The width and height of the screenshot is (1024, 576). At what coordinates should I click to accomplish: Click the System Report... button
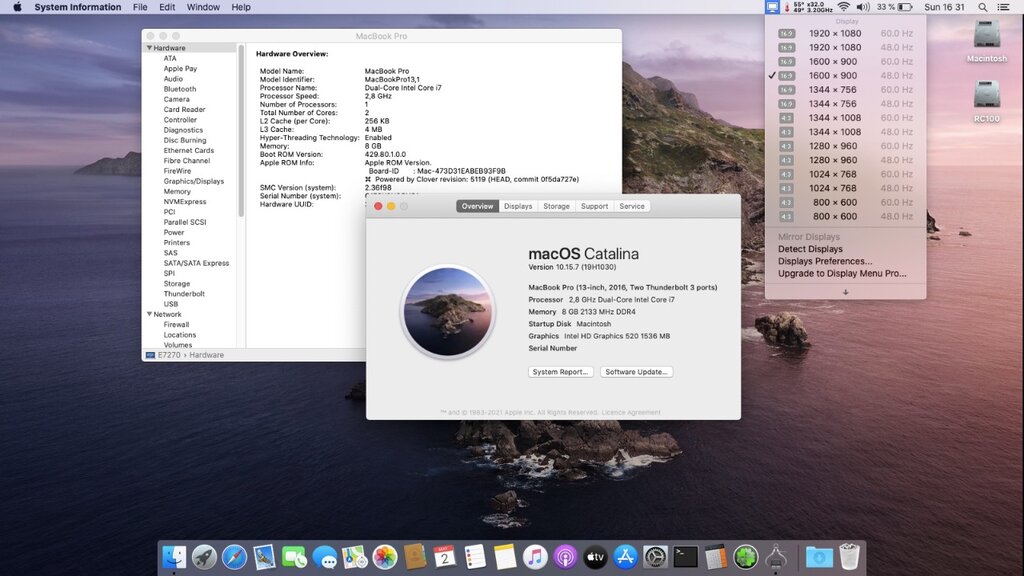pyautogui.click(x=560, y=372)
